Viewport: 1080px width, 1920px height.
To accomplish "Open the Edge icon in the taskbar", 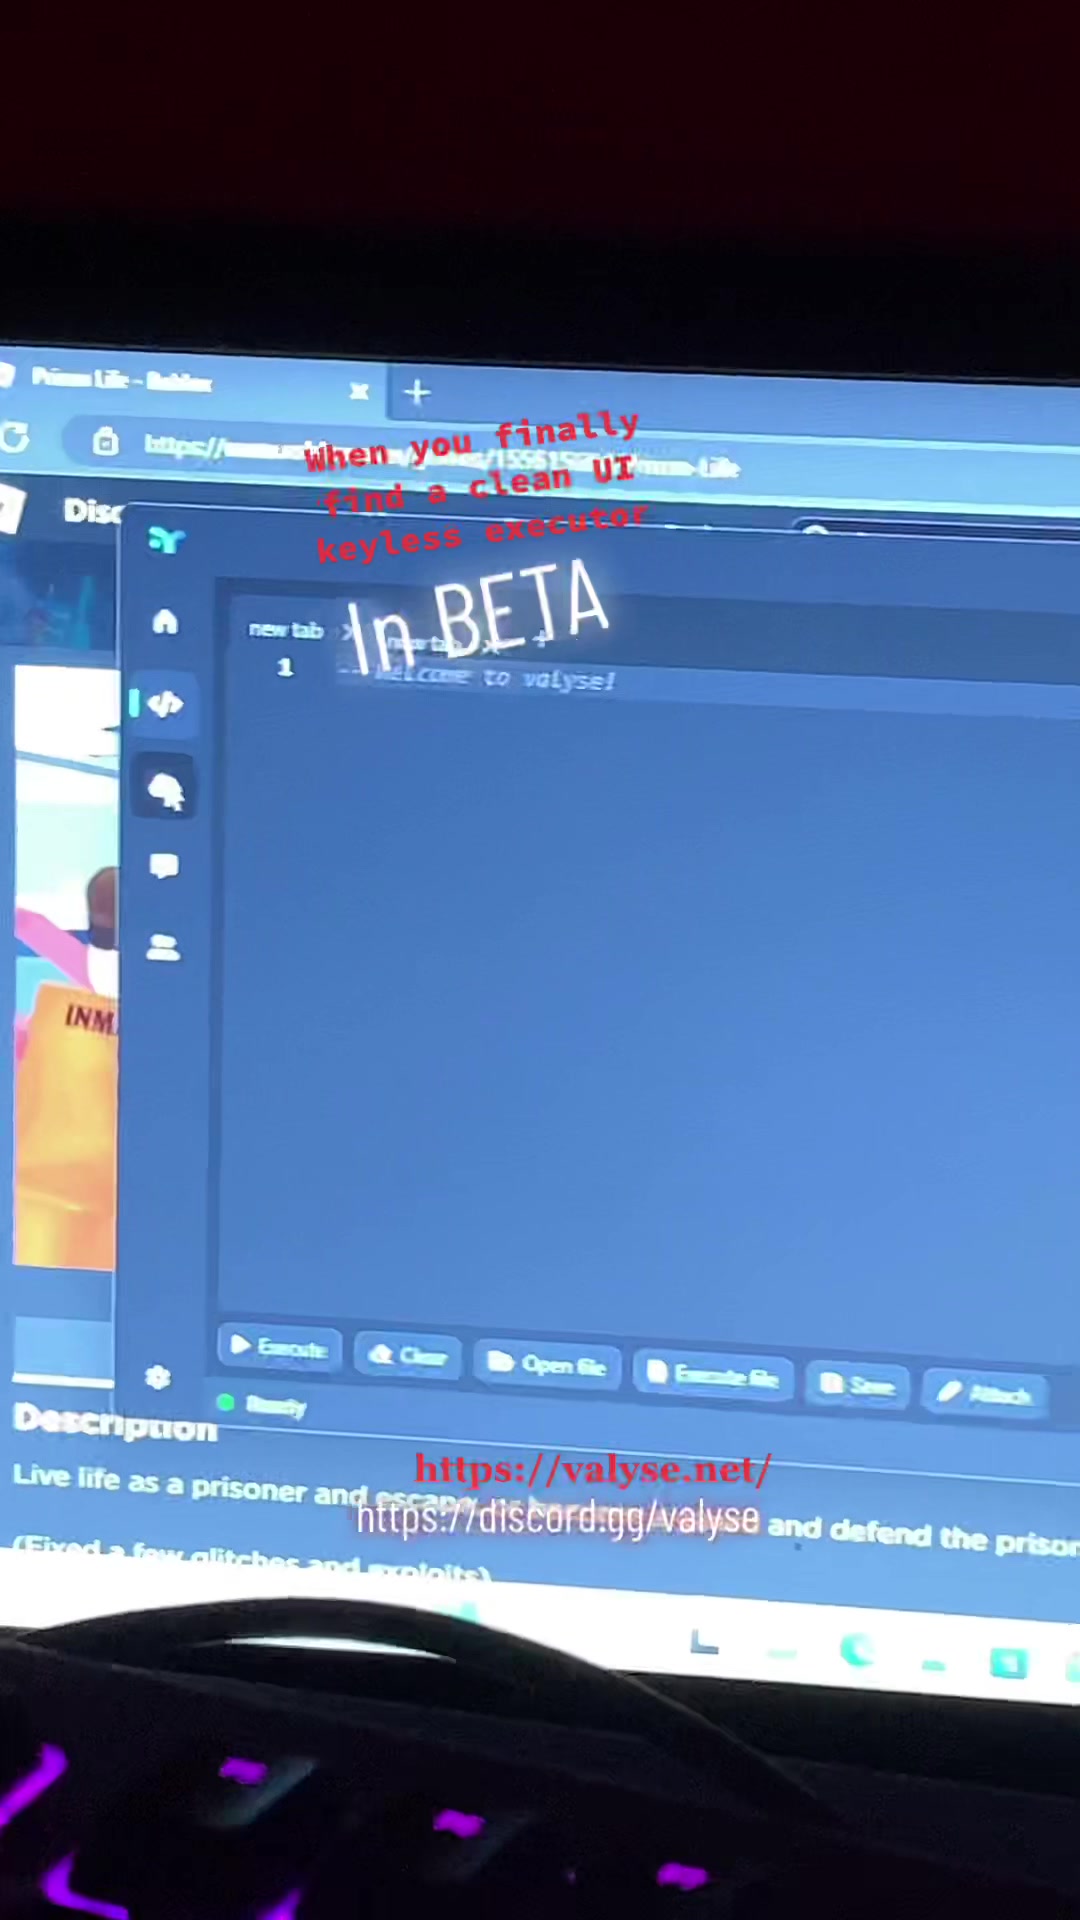I will 856,1651.
